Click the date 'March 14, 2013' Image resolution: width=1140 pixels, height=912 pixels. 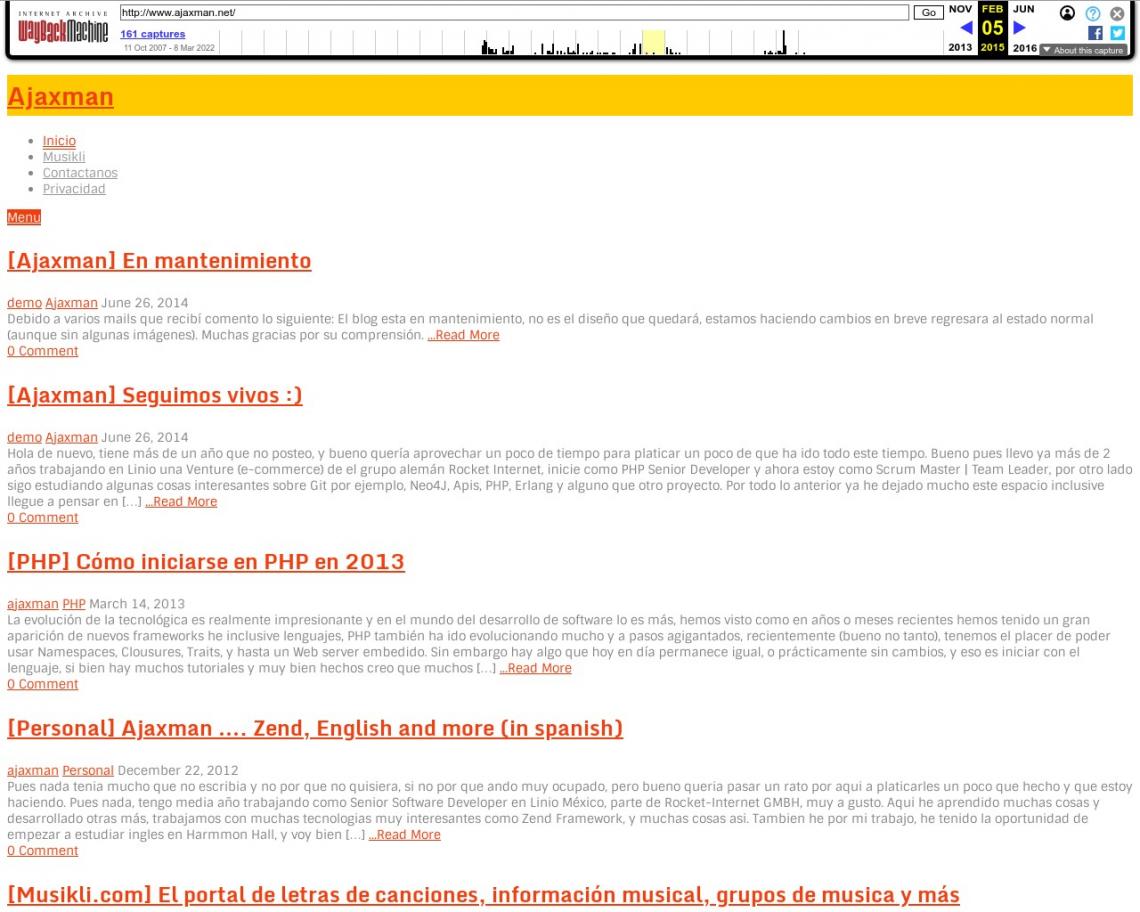coord(137,604)
